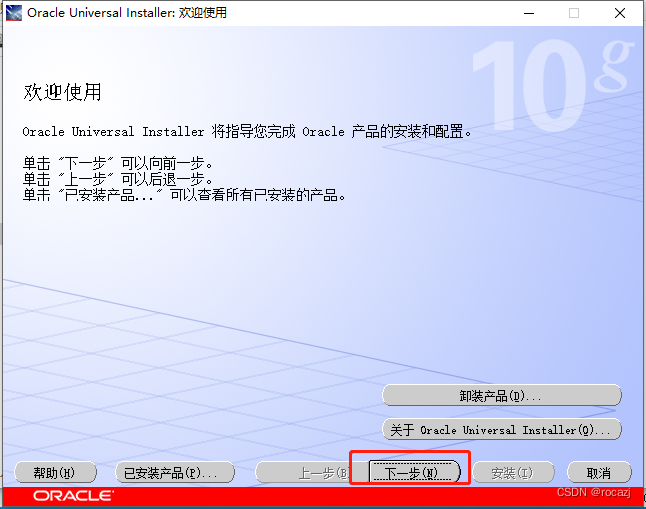Click the text 单击“下一步”可以向前一步
This screenshot has width=646, height=509.
118,164
